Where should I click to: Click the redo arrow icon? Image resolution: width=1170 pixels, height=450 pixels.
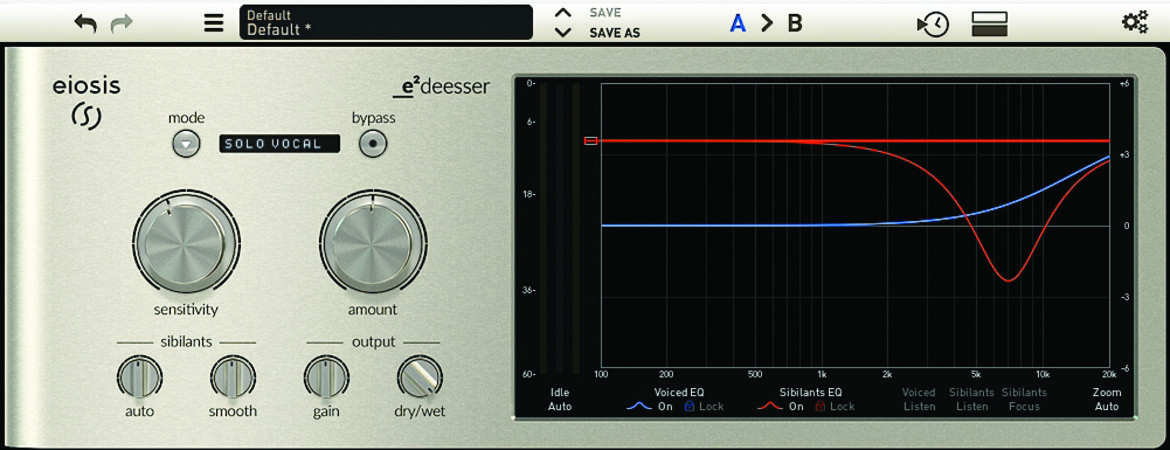tap(121, 23)
